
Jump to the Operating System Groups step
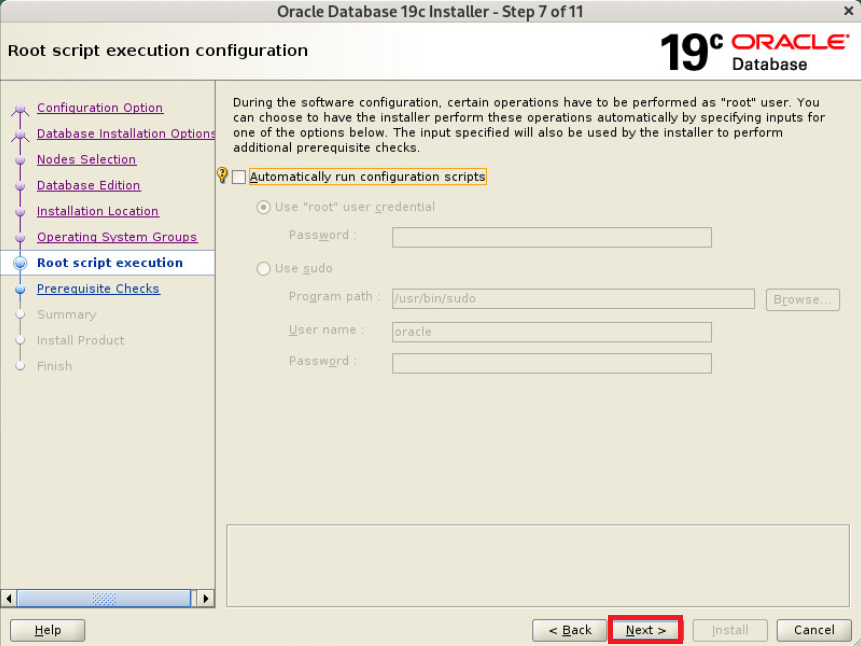pos(117,237)
